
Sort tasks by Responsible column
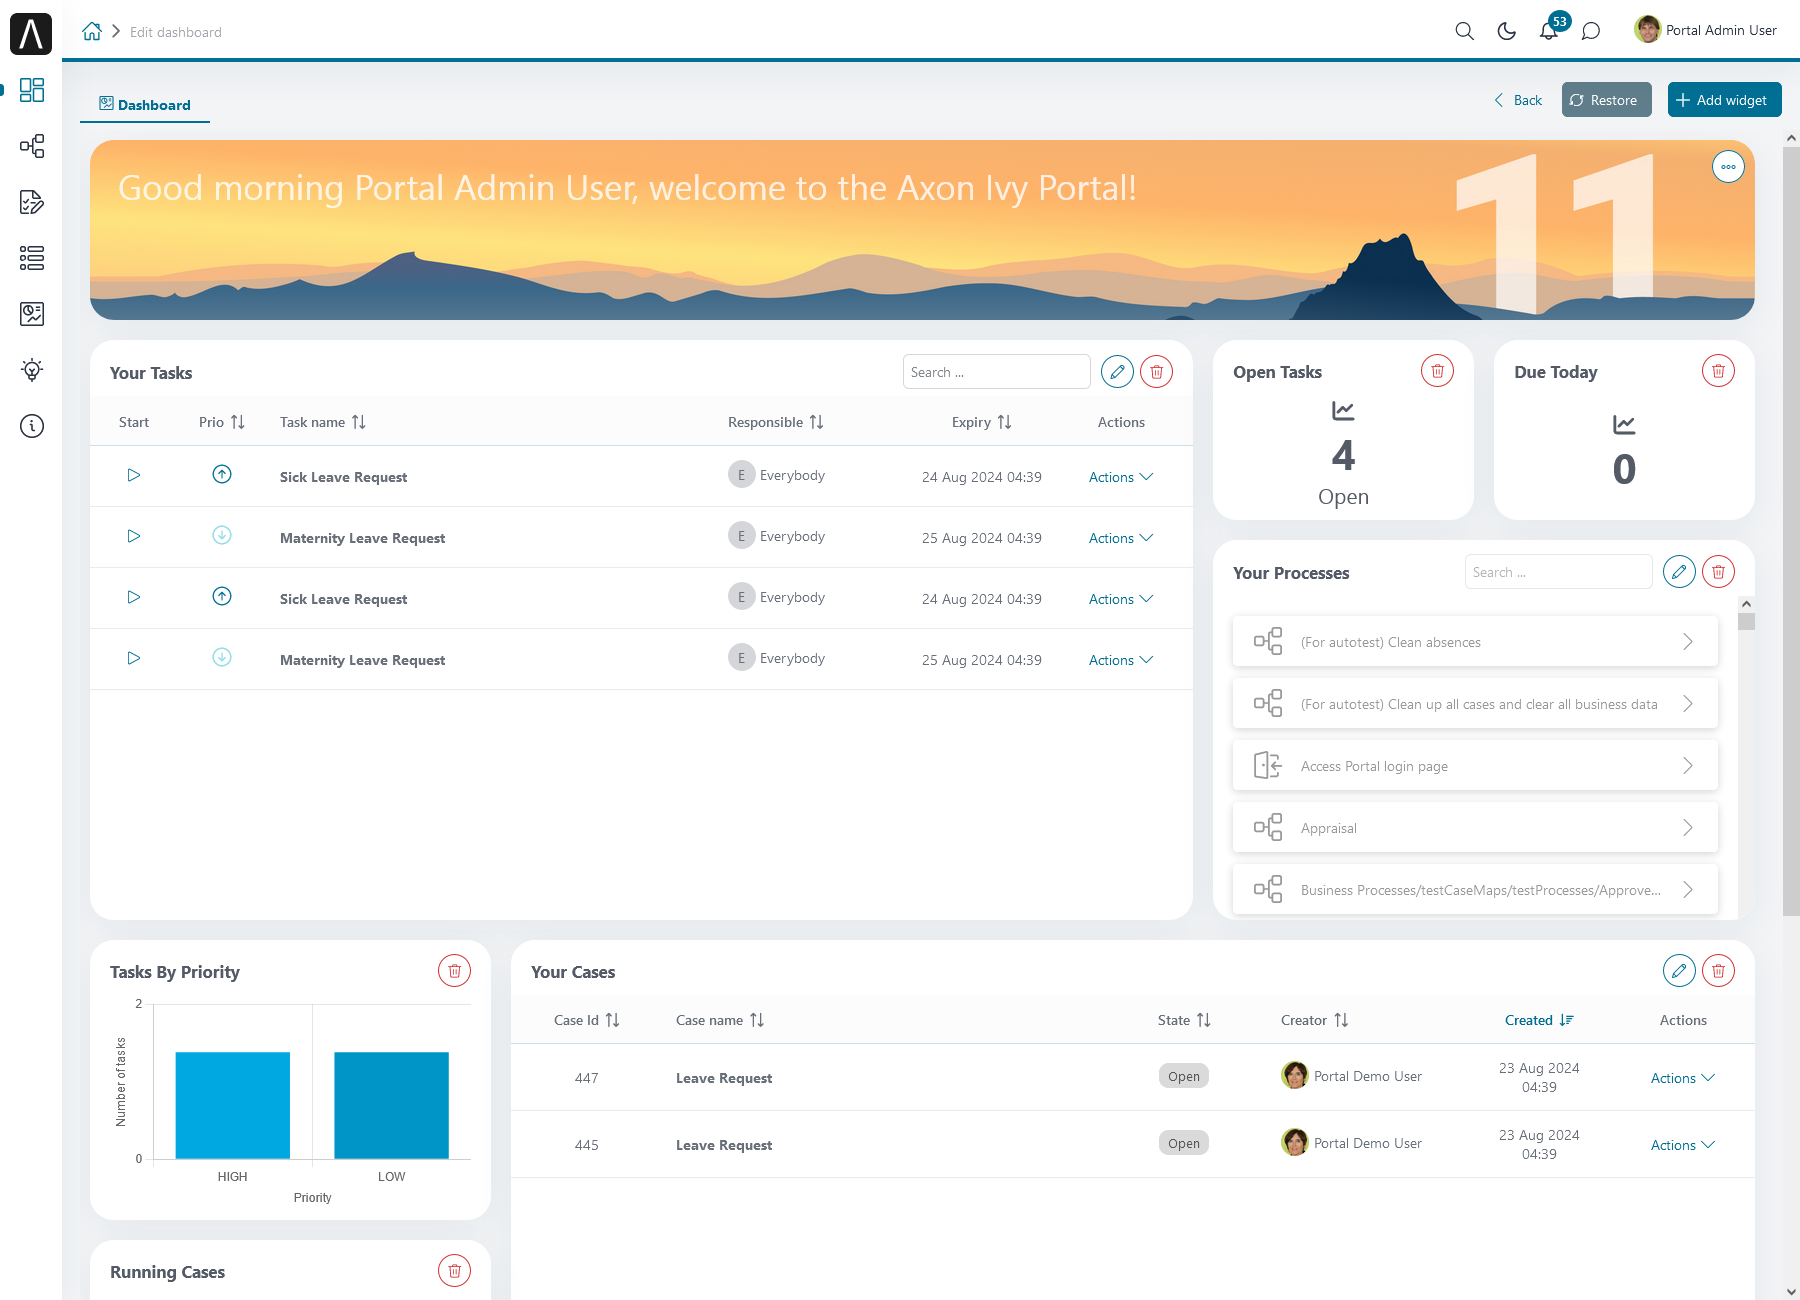816,422
